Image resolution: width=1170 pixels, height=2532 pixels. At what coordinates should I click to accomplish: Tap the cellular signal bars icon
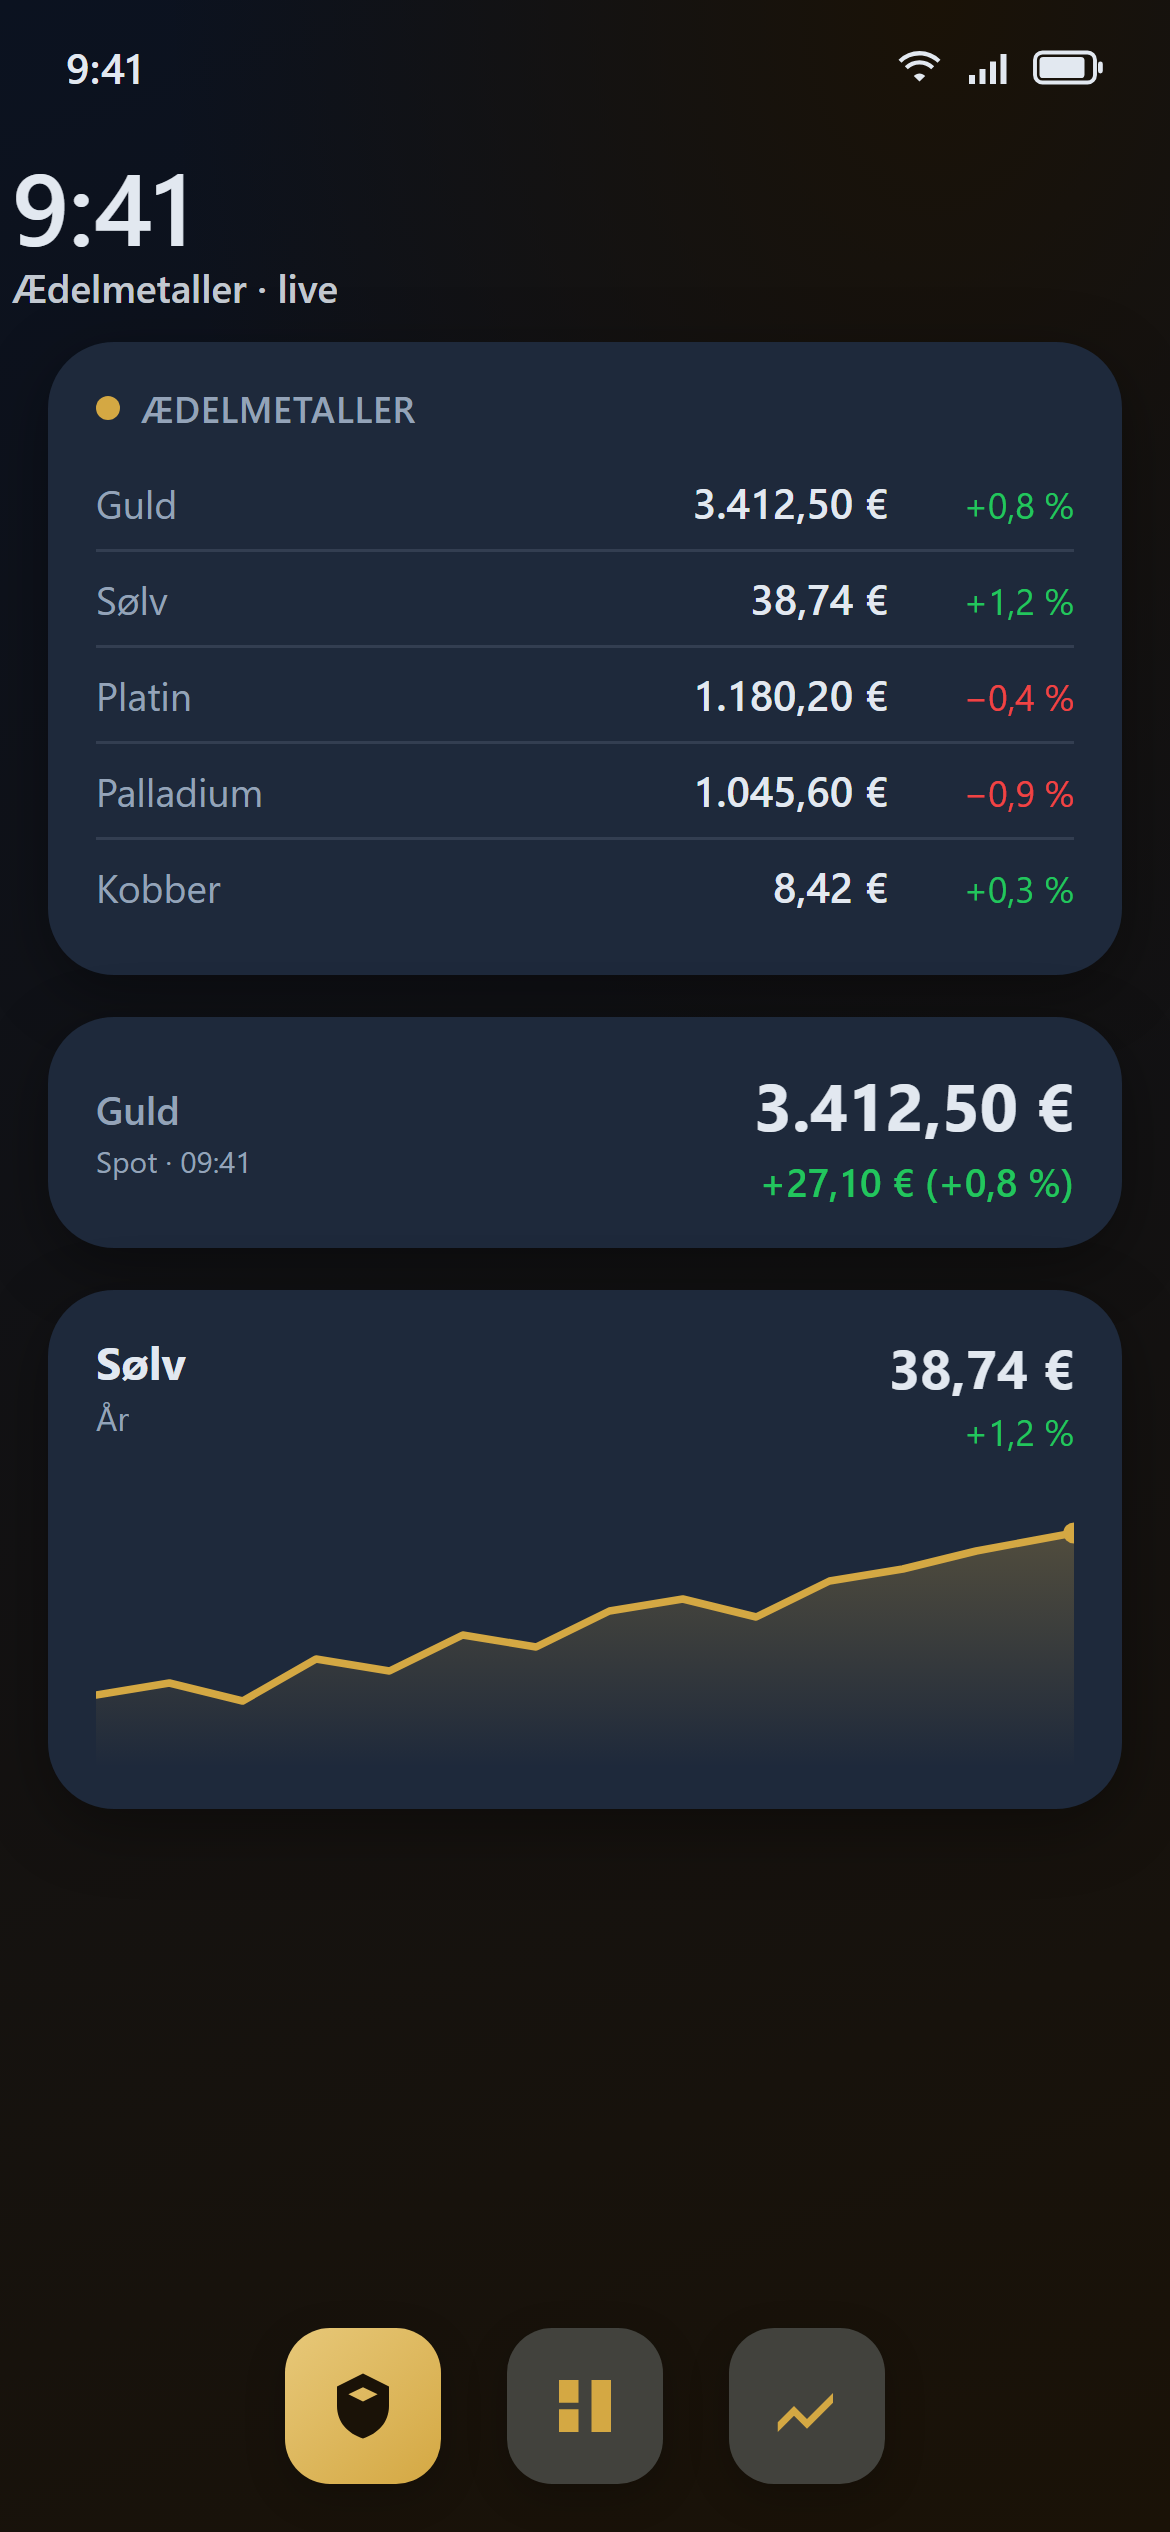click(x=987, y=69)
